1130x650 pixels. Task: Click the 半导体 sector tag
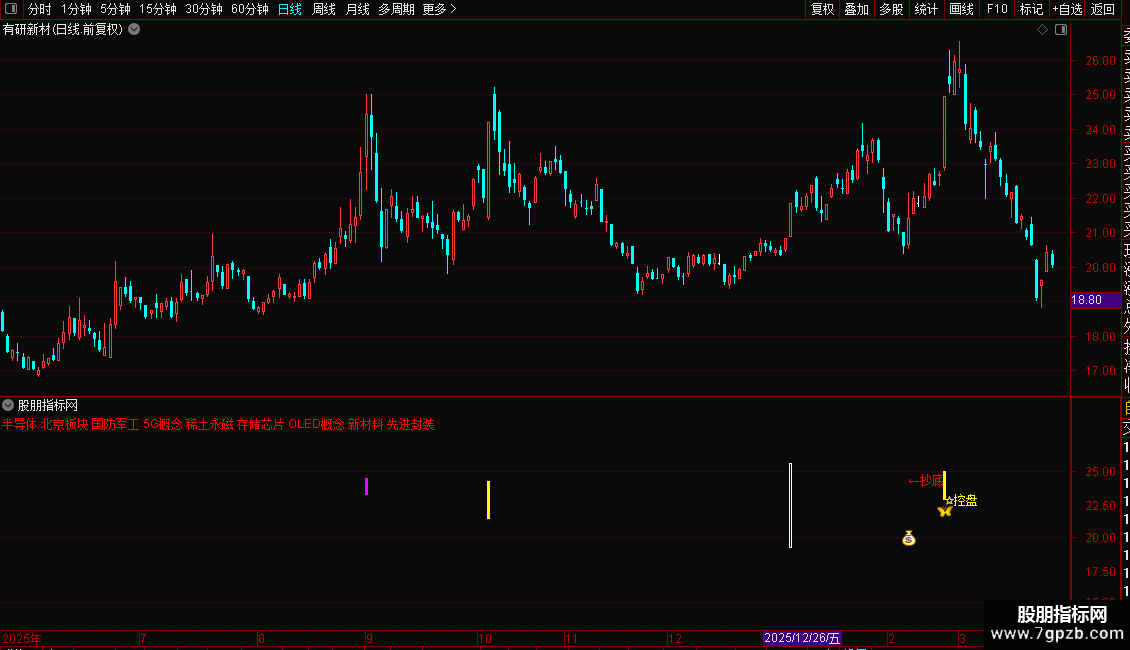19,424
